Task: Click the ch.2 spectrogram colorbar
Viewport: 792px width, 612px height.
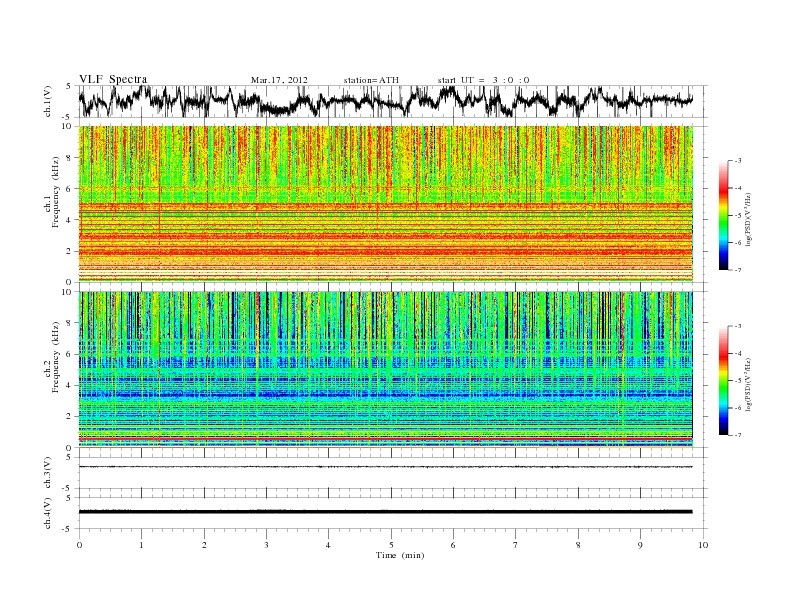Action: point(723,381)
